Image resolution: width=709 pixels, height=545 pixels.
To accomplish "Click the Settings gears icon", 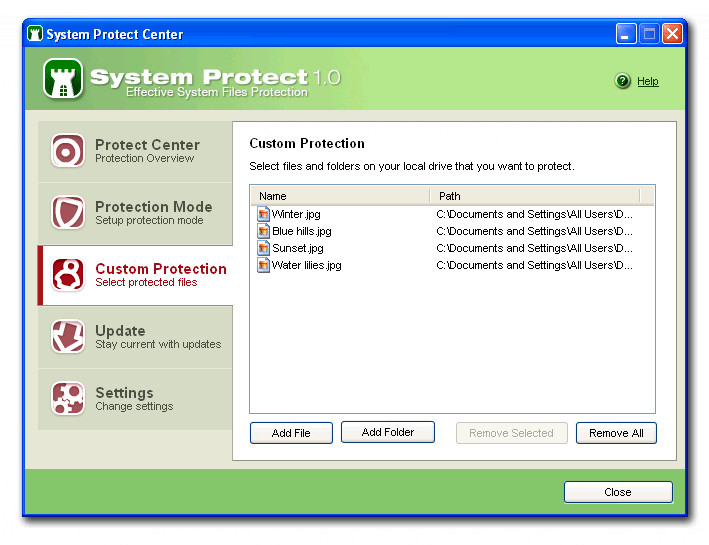I will tap(67, 398).
